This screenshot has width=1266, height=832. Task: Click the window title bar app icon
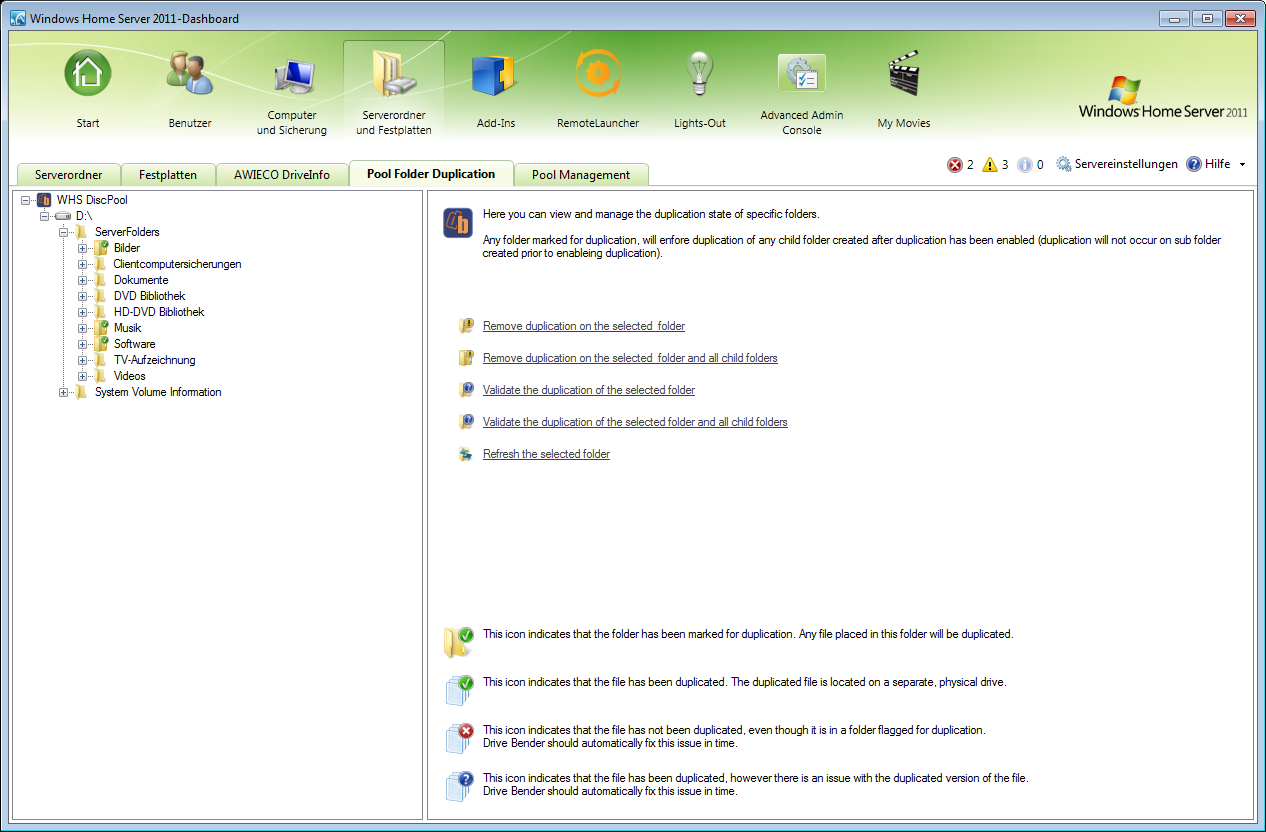(18, 19)
